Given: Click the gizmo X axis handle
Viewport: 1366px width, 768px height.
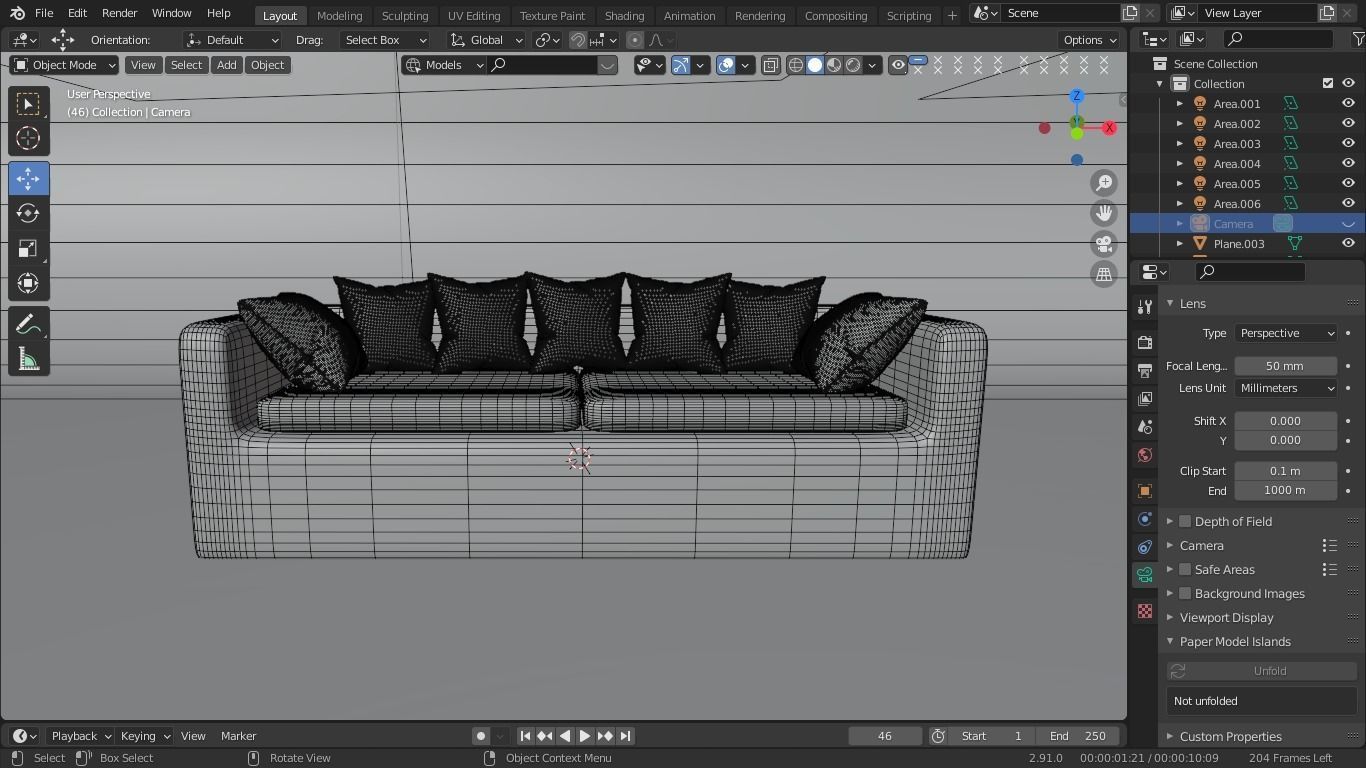Looking at the screenshot, I should click(x=1109, y=128).
